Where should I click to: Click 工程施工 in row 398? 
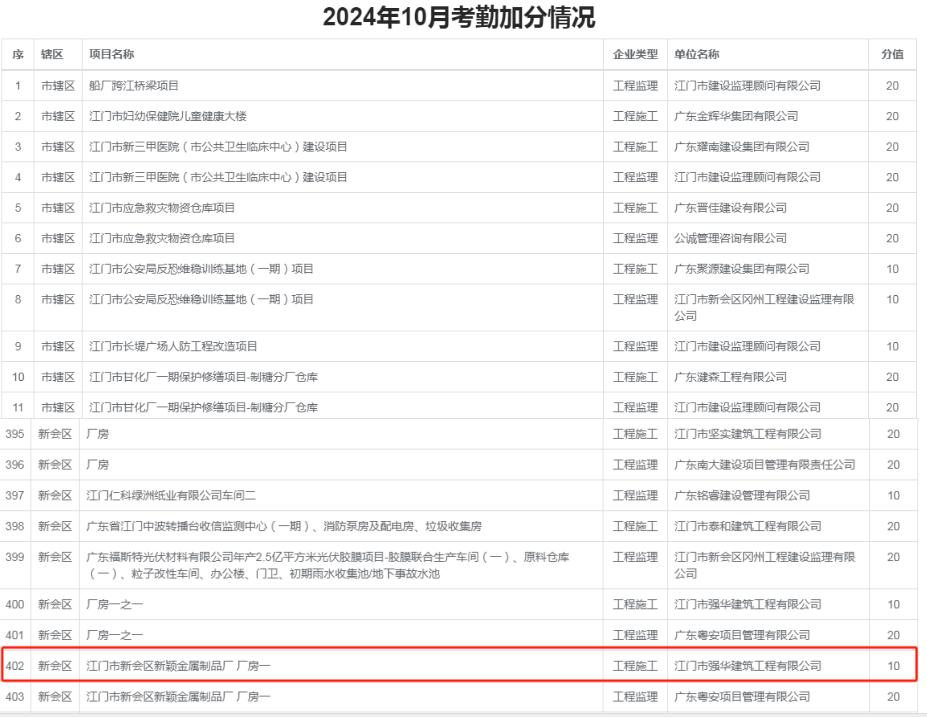tap(635, 526)
